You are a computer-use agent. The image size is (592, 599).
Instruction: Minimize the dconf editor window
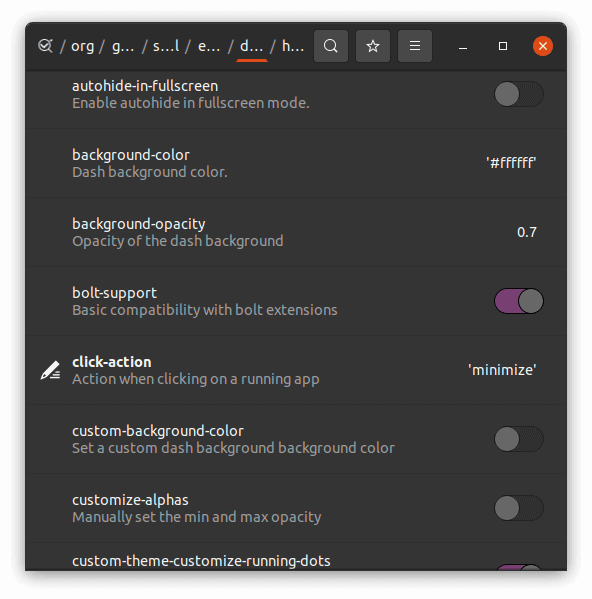pyautogui.click(x=463, y=47)
